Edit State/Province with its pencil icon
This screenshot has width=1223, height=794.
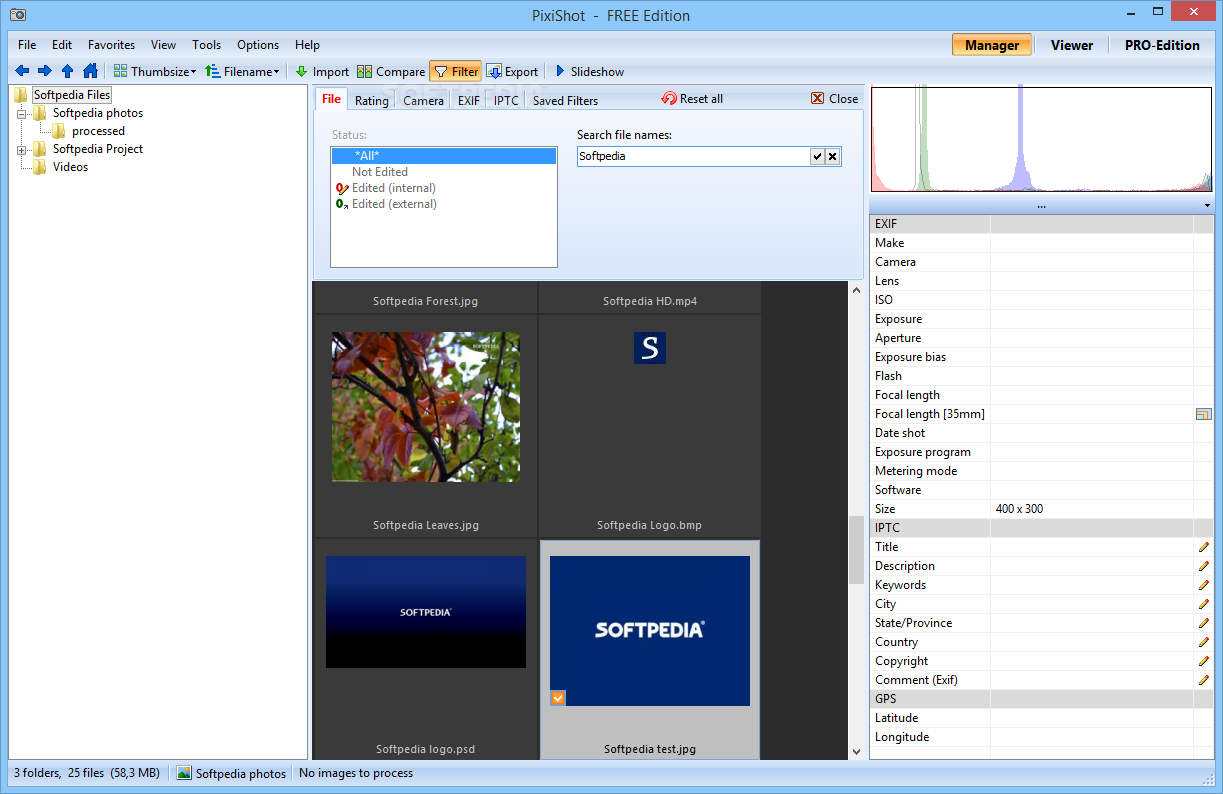[x=1203, y=623]
